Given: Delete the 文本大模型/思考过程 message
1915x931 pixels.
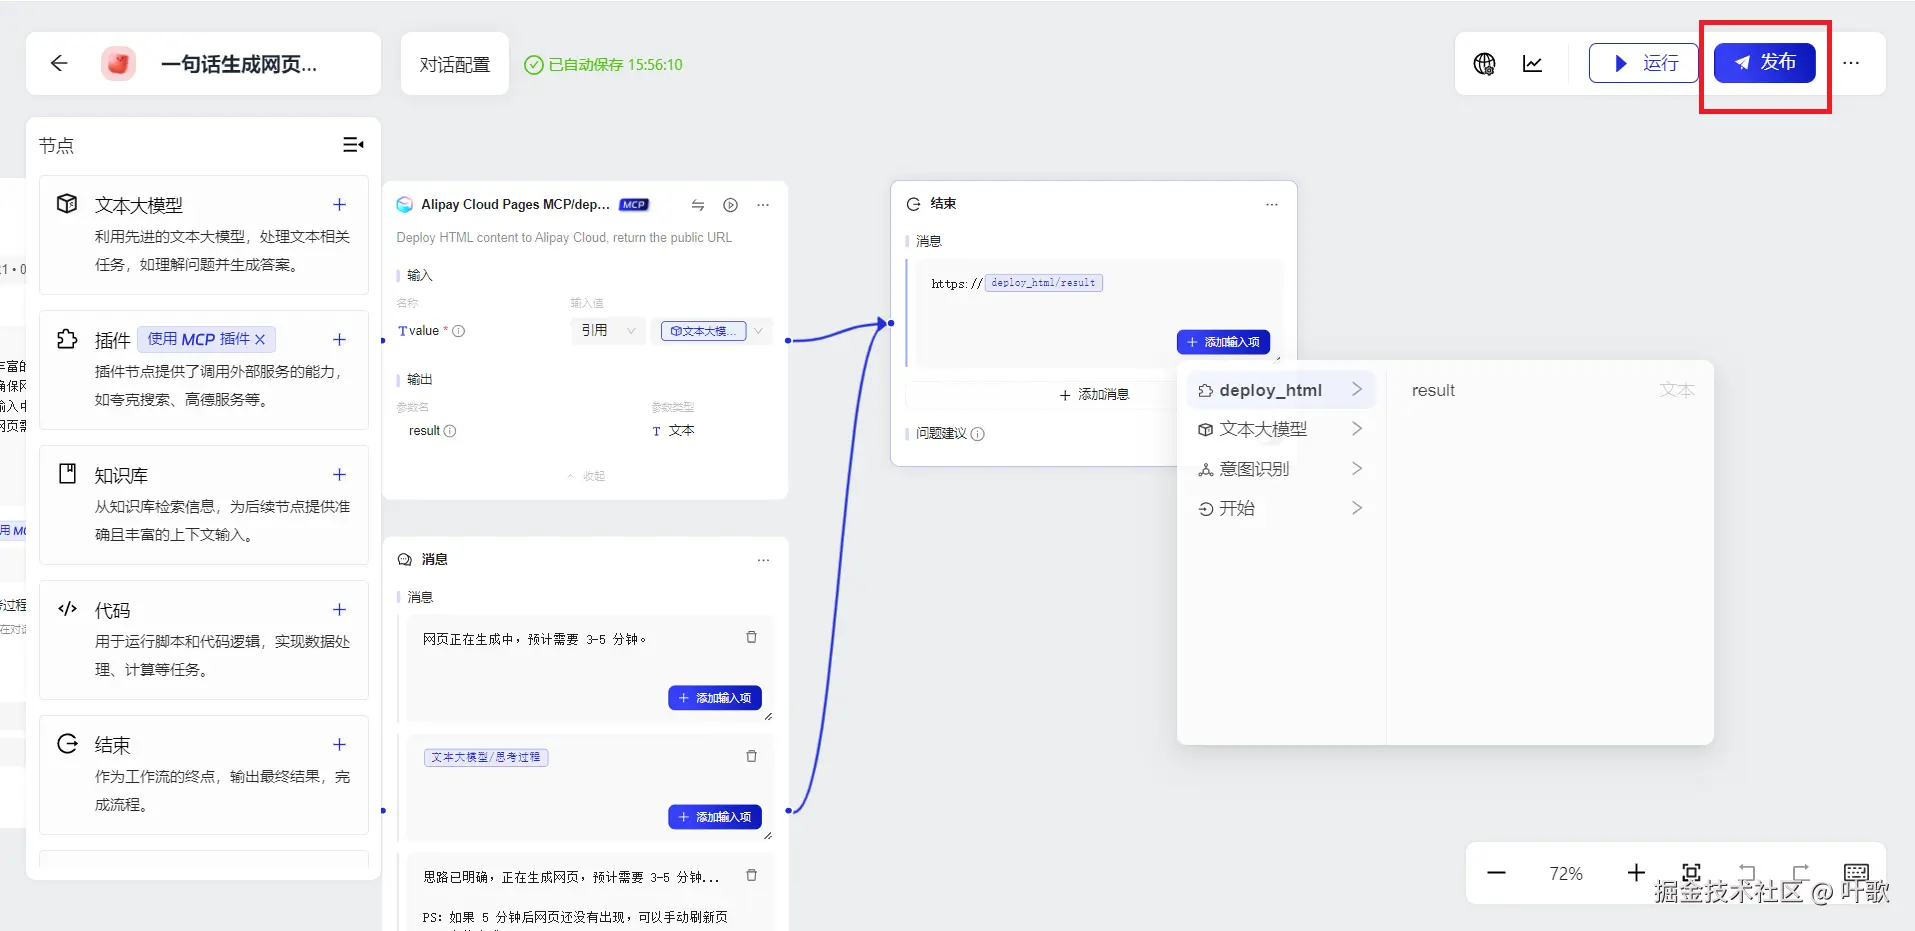Looking at the screenshot, I should pos(752,756).
